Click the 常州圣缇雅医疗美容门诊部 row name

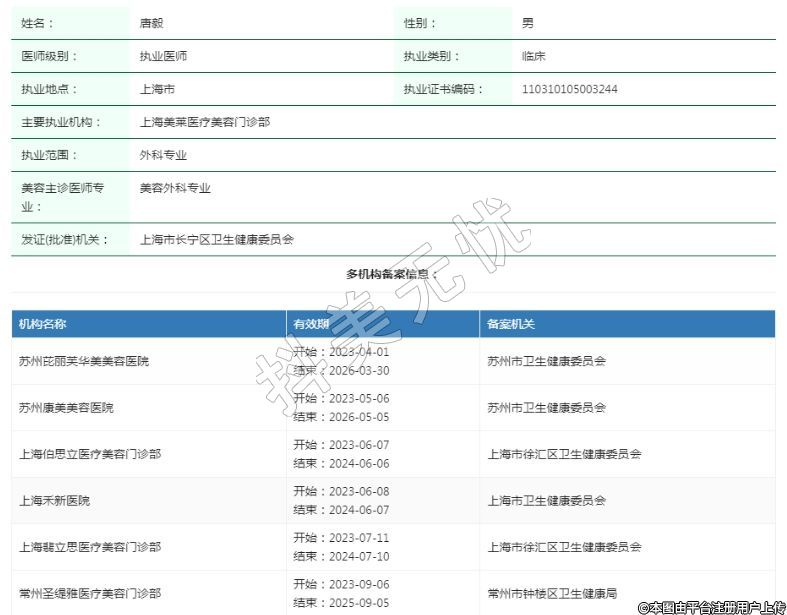(90, 593)
